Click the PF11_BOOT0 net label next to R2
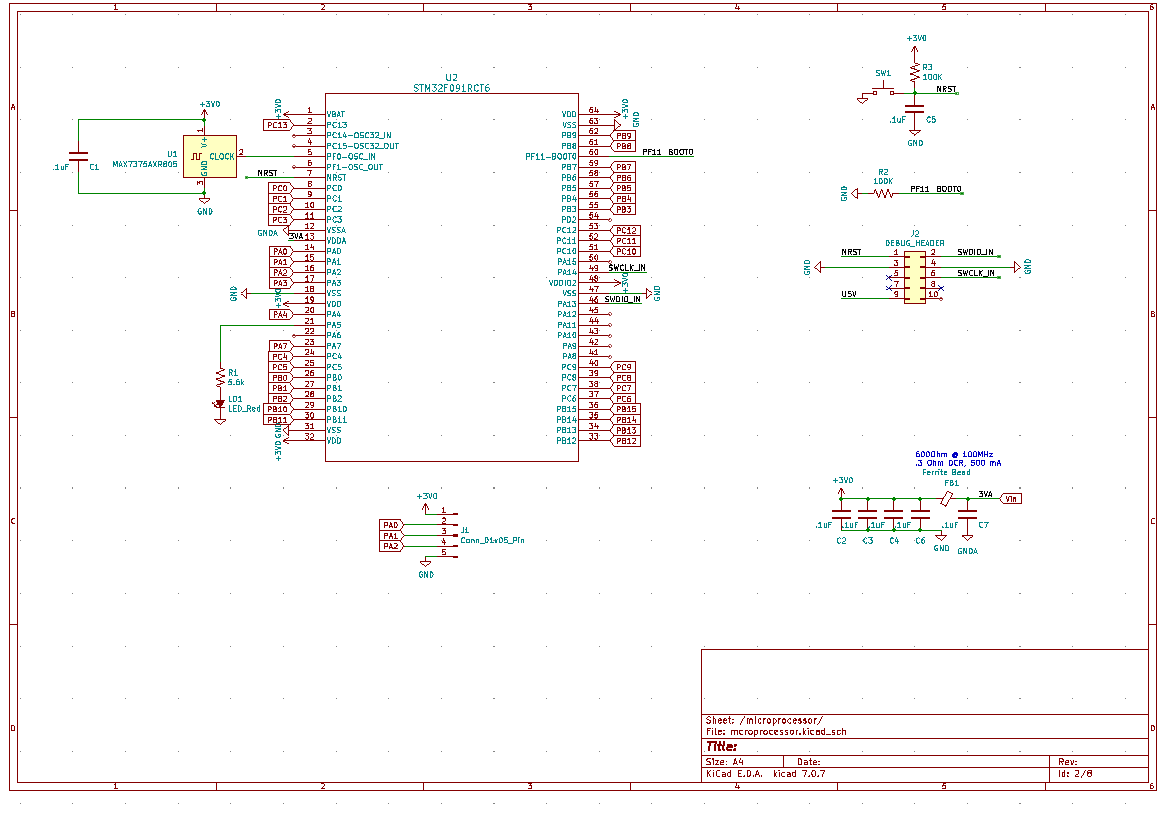Image resolution: width=1158 pixels, height=828 pixels. 936,189
